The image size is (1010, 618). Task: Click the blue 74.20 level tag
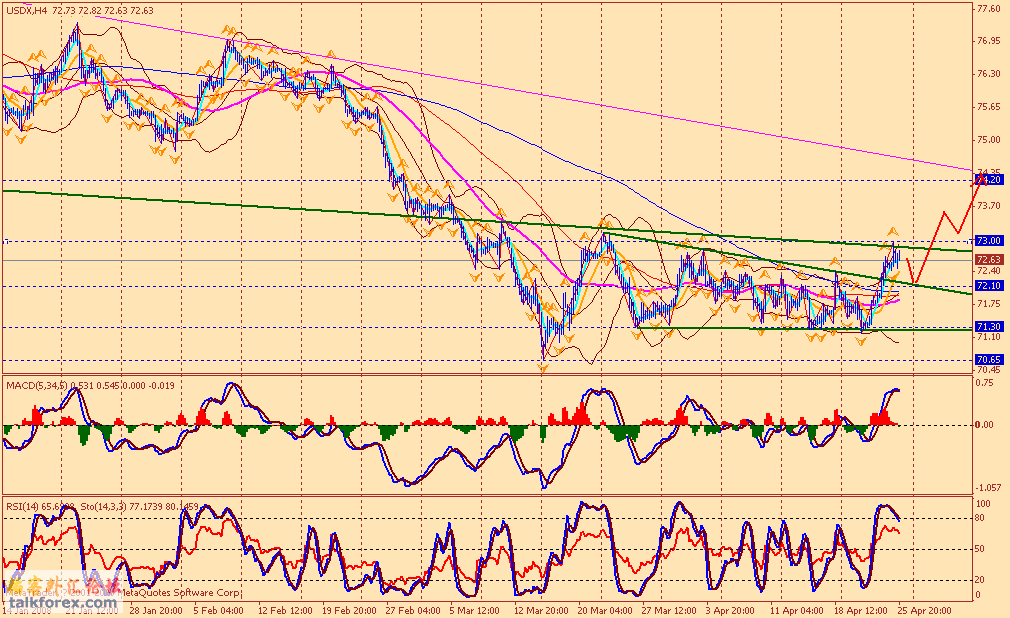pos(989,180)
